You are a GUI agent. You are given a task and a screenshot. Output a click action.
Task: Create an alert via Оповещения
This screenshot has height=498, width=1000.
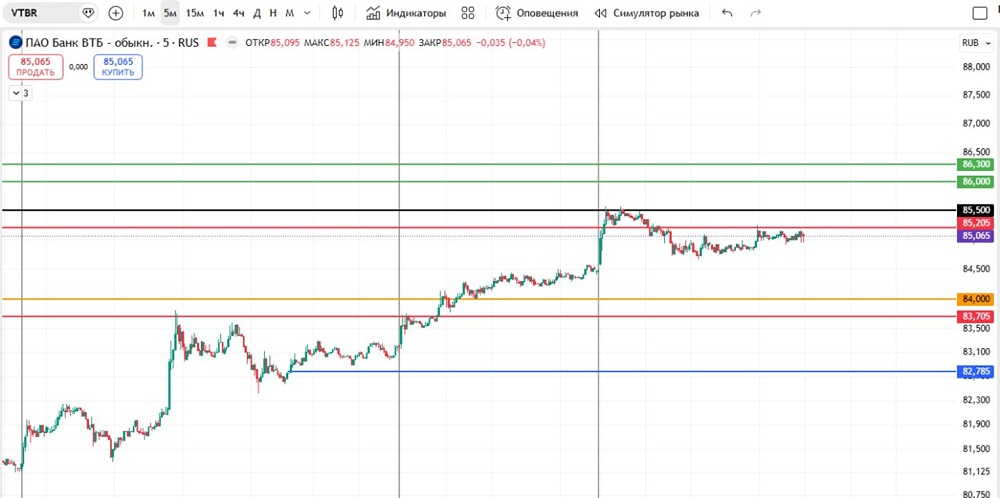point(537,13)
